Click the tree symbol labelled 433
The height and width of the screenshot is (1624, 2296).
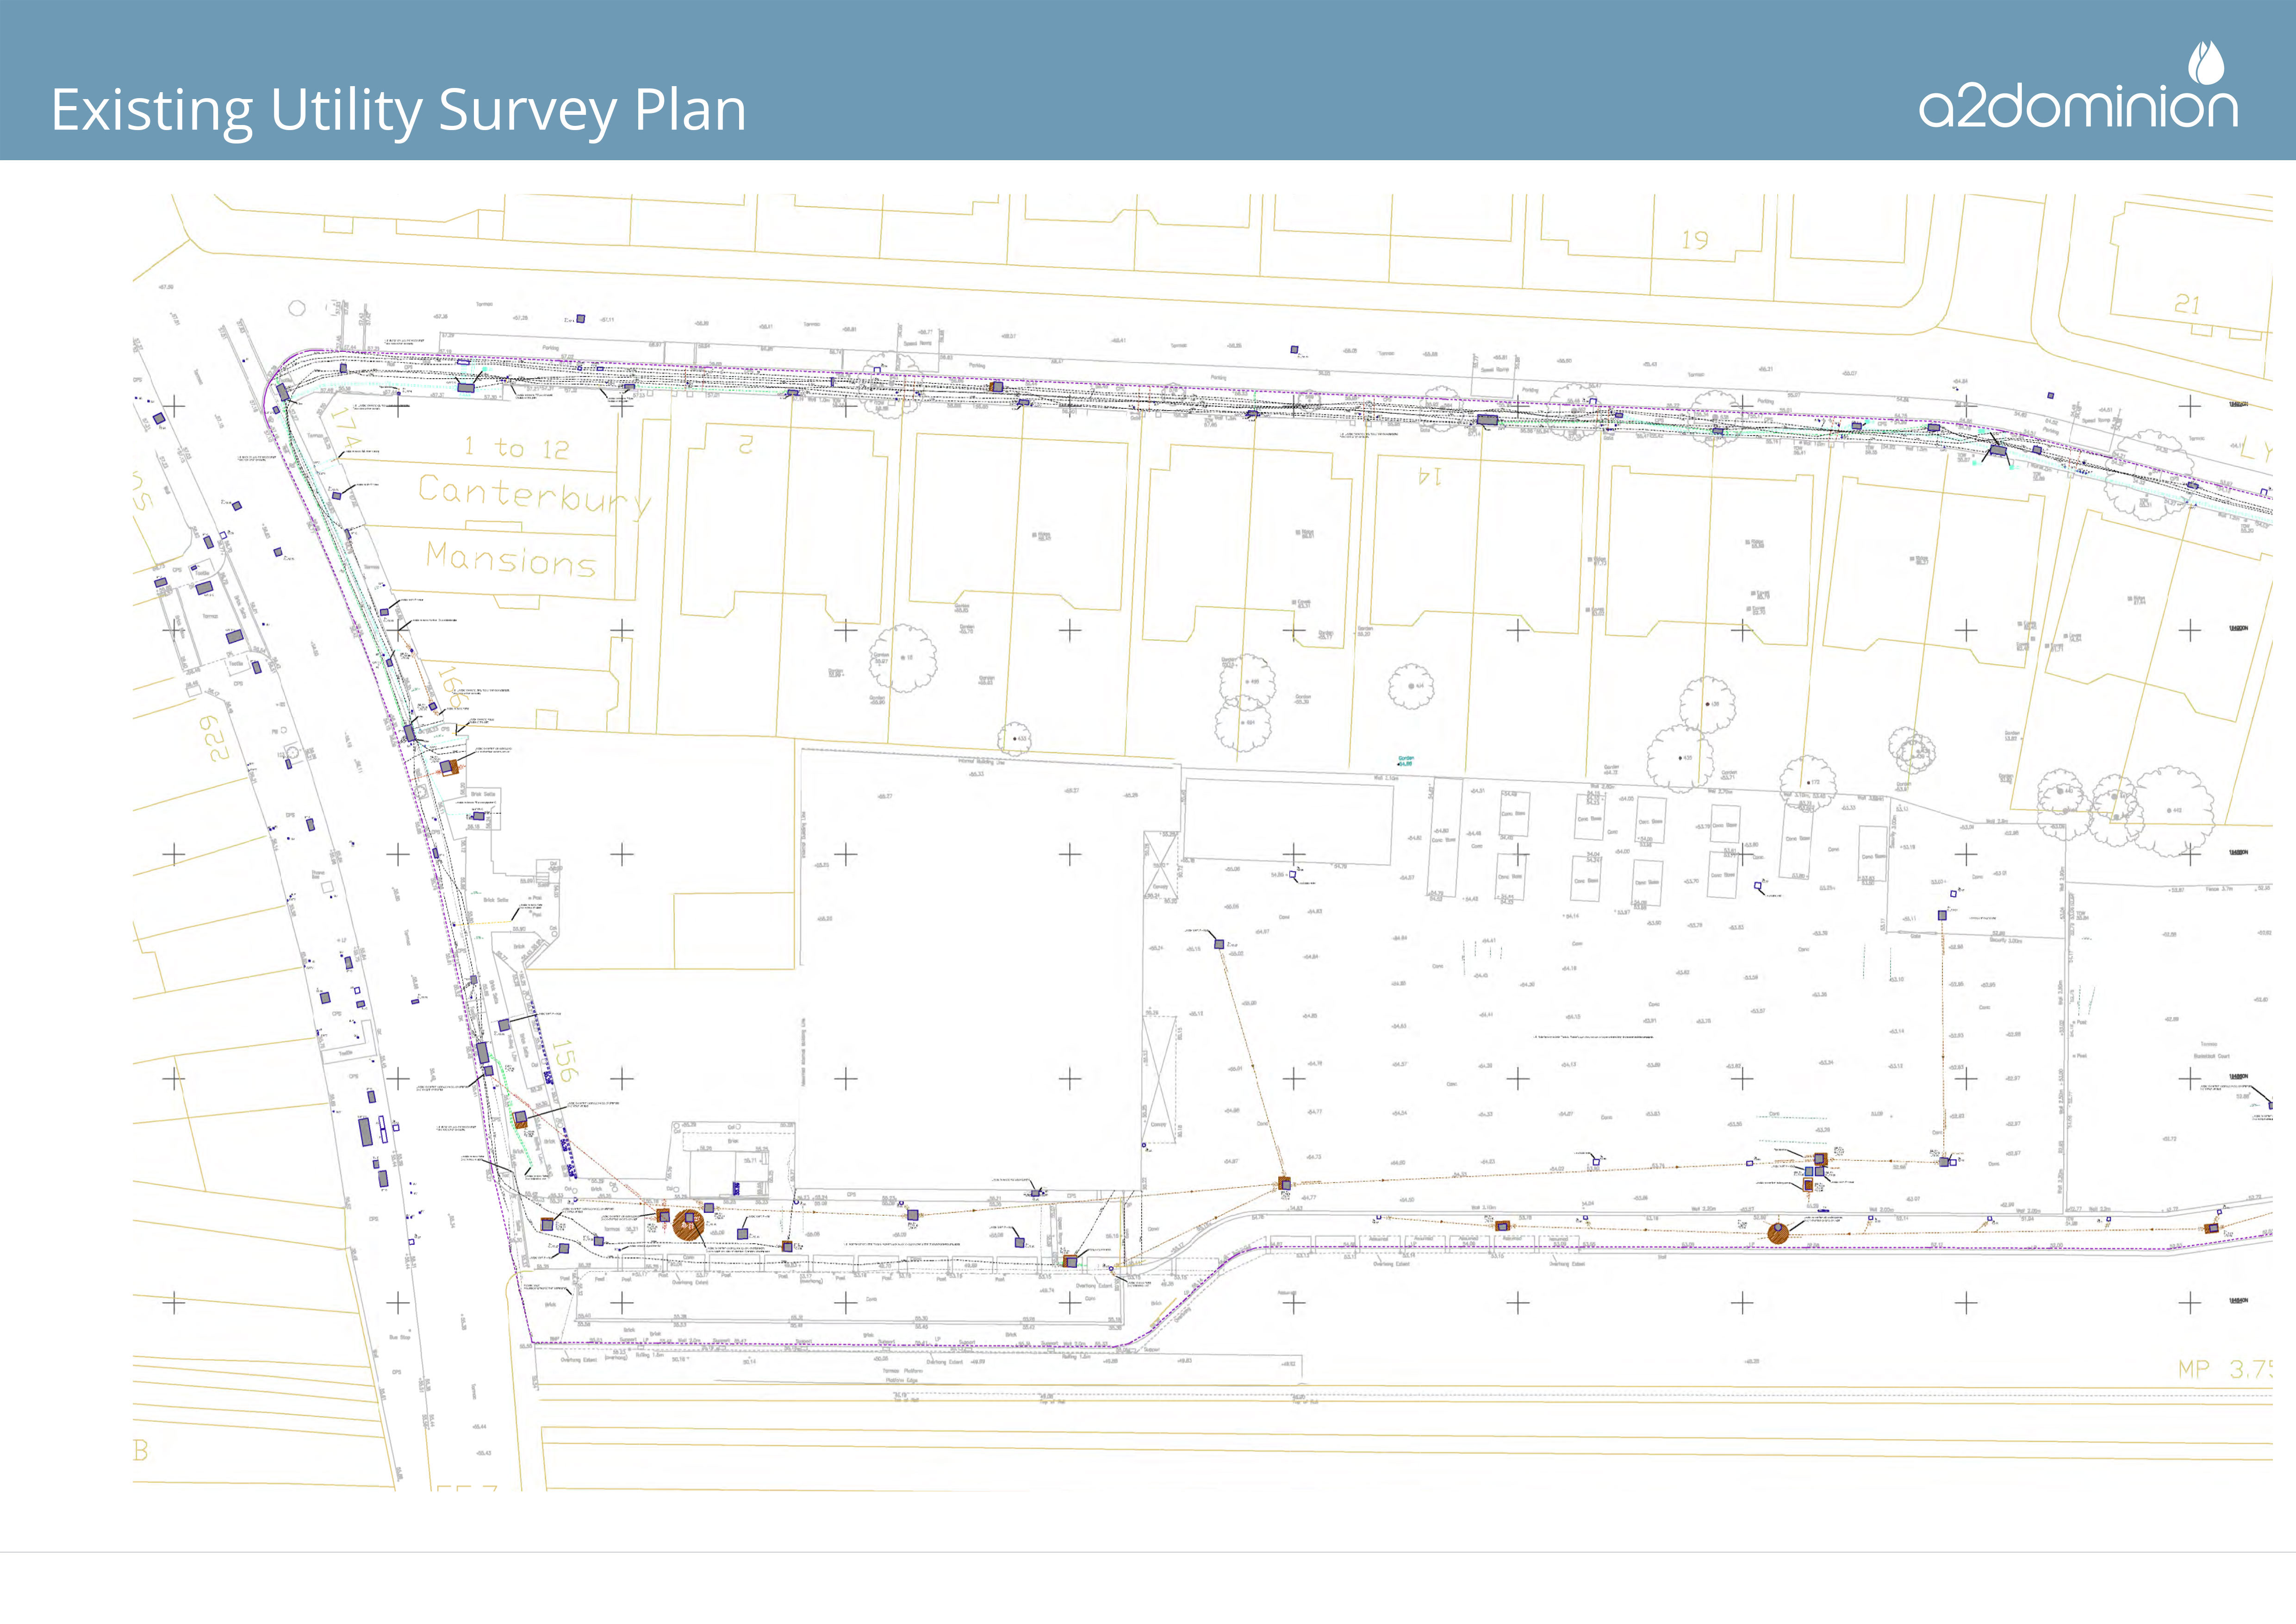1014,739
